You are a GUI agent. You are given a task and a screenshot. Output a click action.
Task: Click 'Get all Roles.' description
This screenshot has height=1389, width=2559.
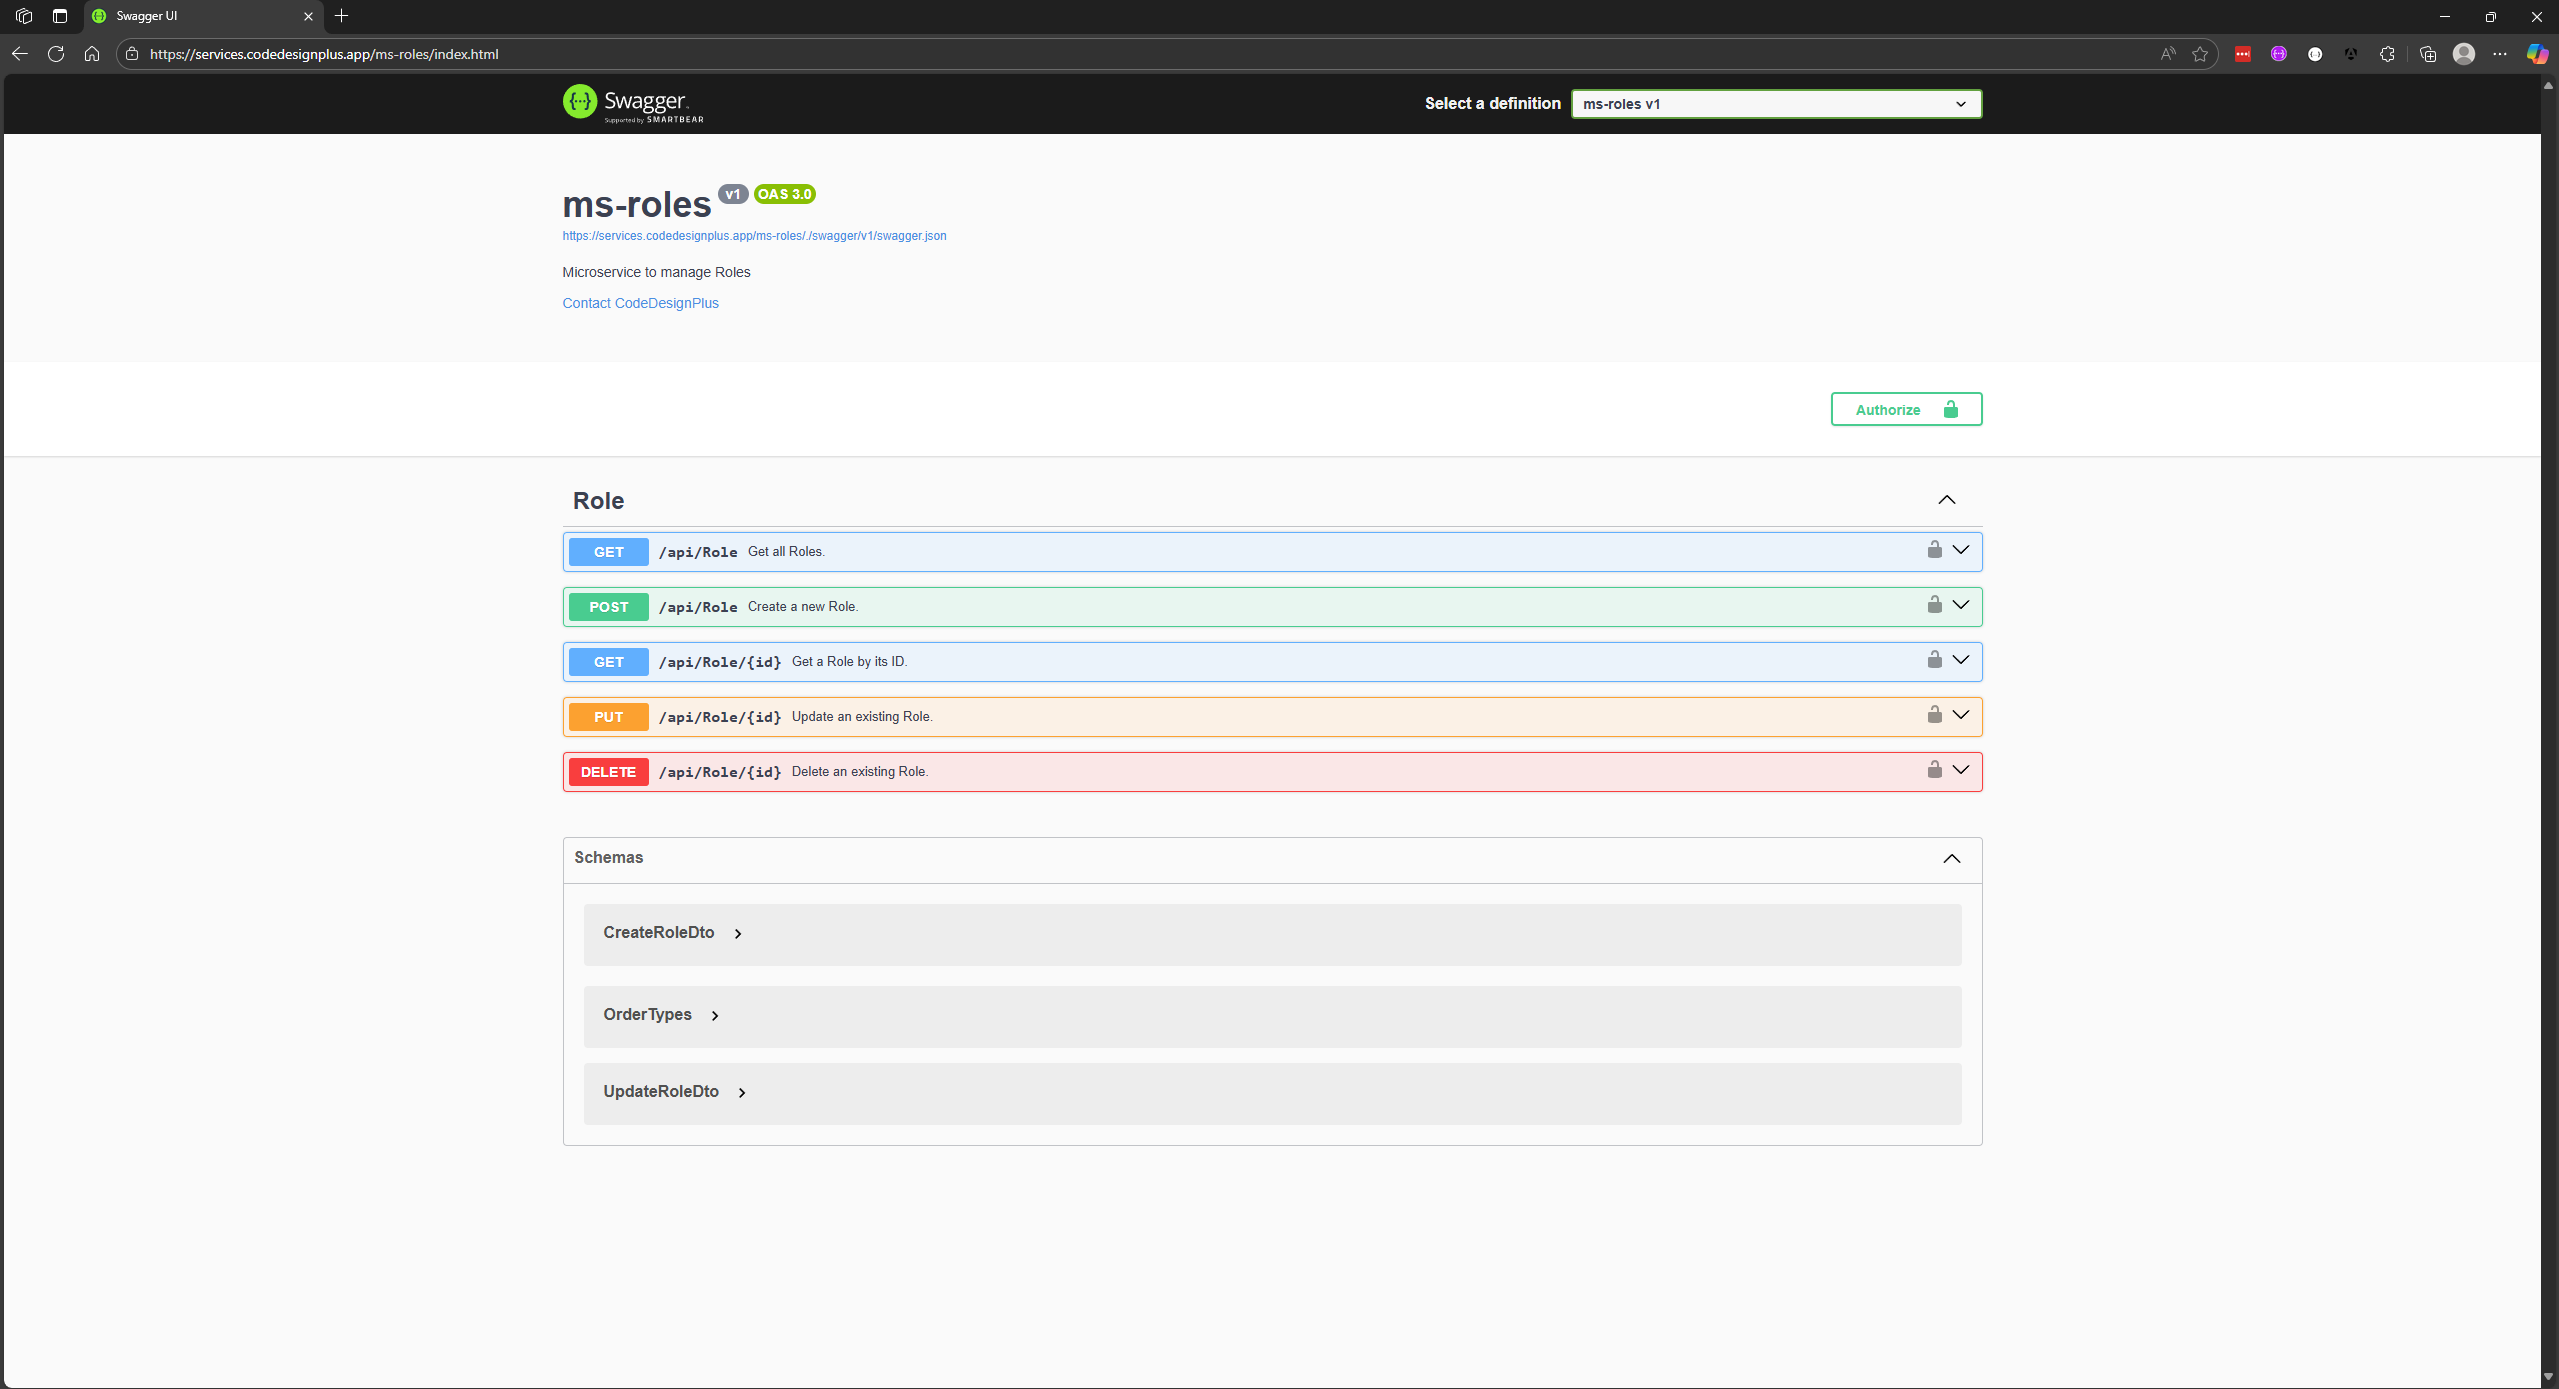tap(786, 552)
